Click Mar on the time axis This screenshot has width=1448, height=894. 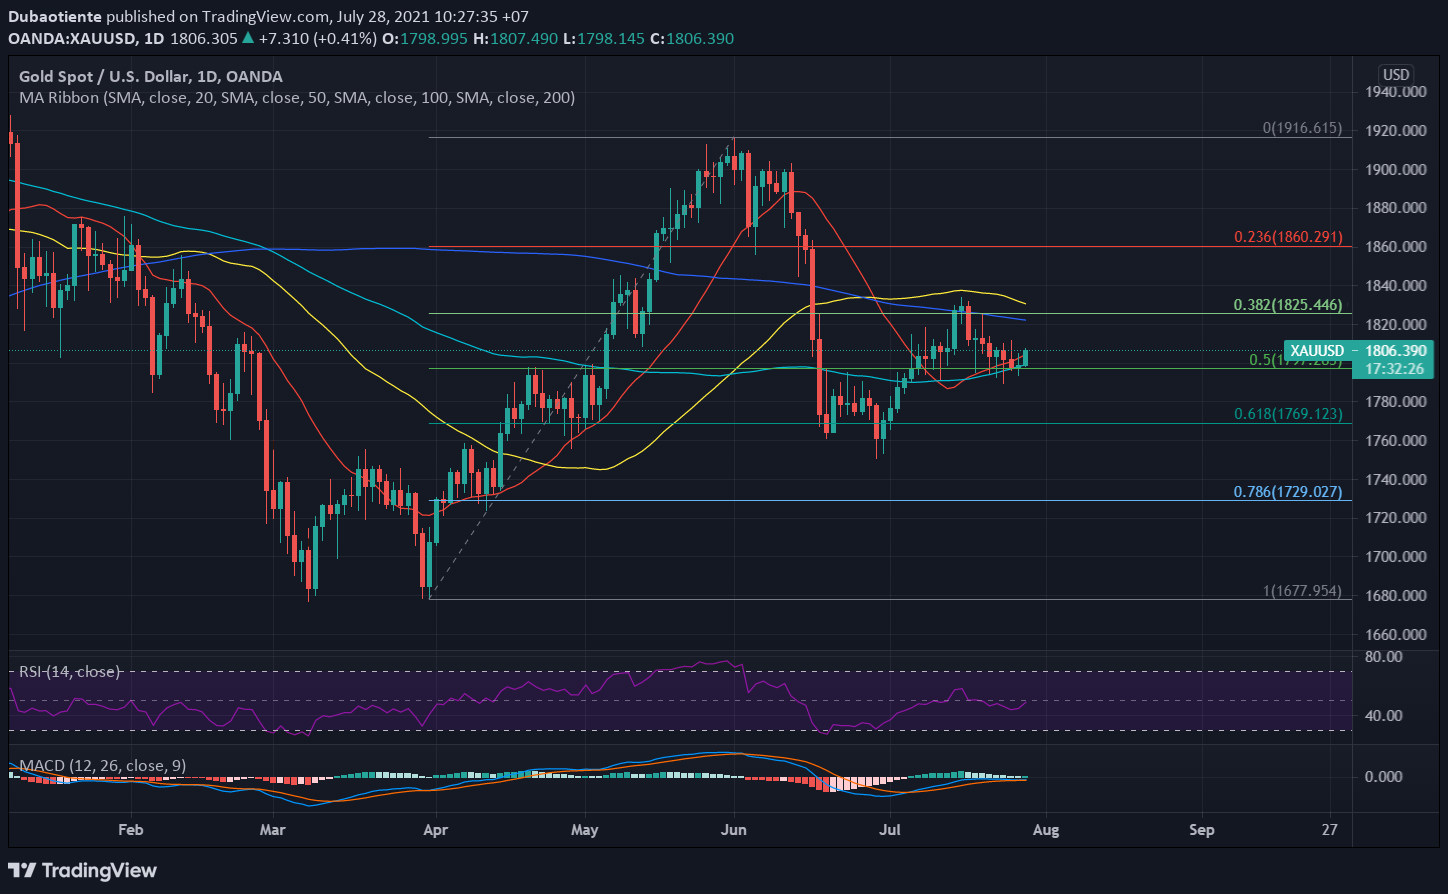pos(272,830)
